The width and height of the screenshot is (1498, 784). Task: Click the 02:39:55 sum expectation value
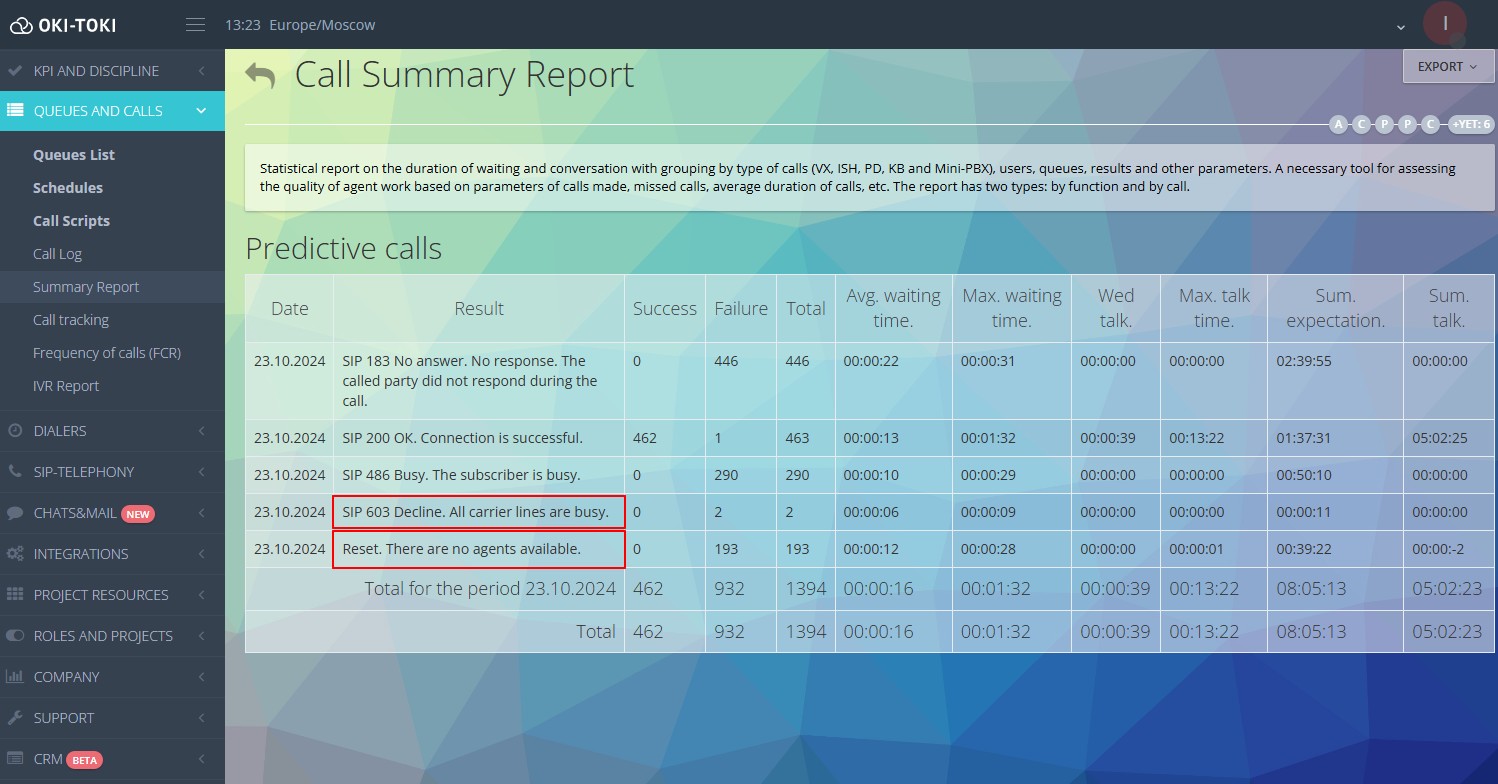point(1304,361)
